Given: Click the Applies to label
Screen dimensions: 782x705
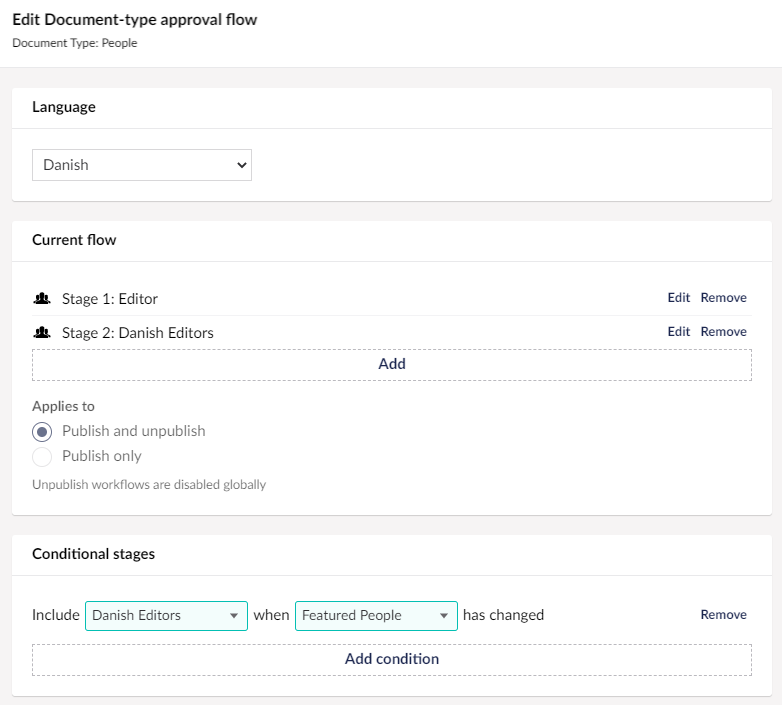Looking at the screenshot, I should (x=63, y=406).
